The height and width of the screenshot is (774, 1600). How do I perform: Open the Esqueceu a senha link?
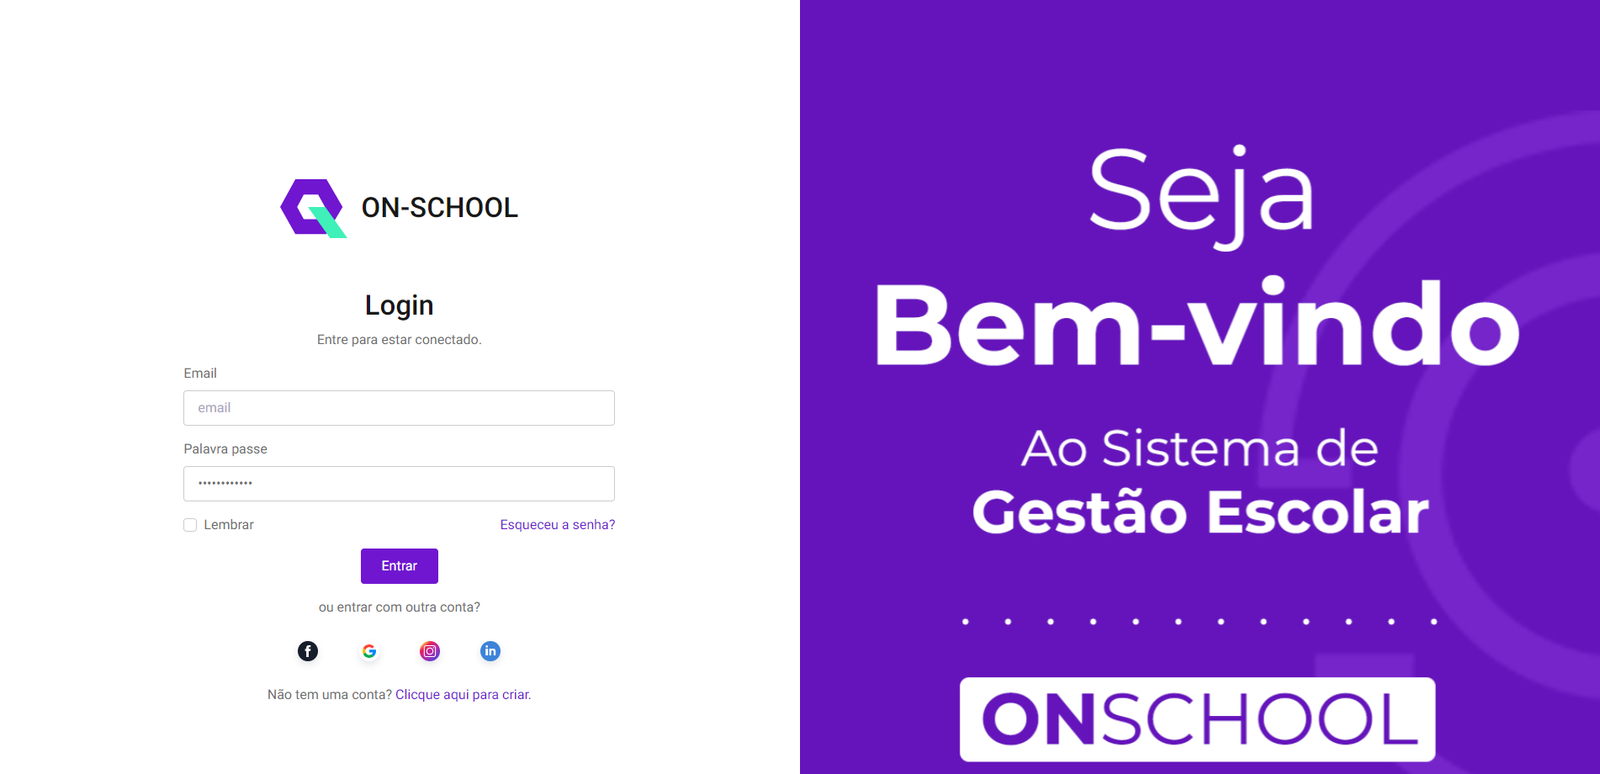557,525
